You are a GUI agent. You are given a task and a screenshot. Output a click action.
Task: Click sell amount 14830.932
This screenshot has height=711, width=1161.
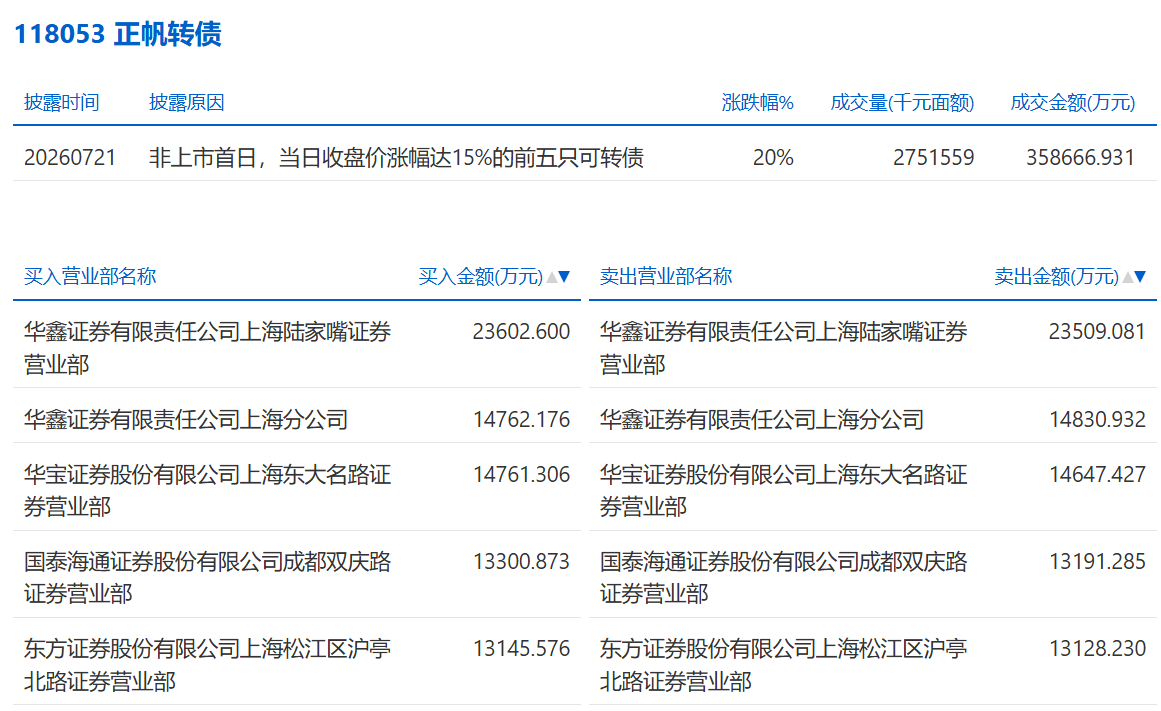(x=1097, y=419)
